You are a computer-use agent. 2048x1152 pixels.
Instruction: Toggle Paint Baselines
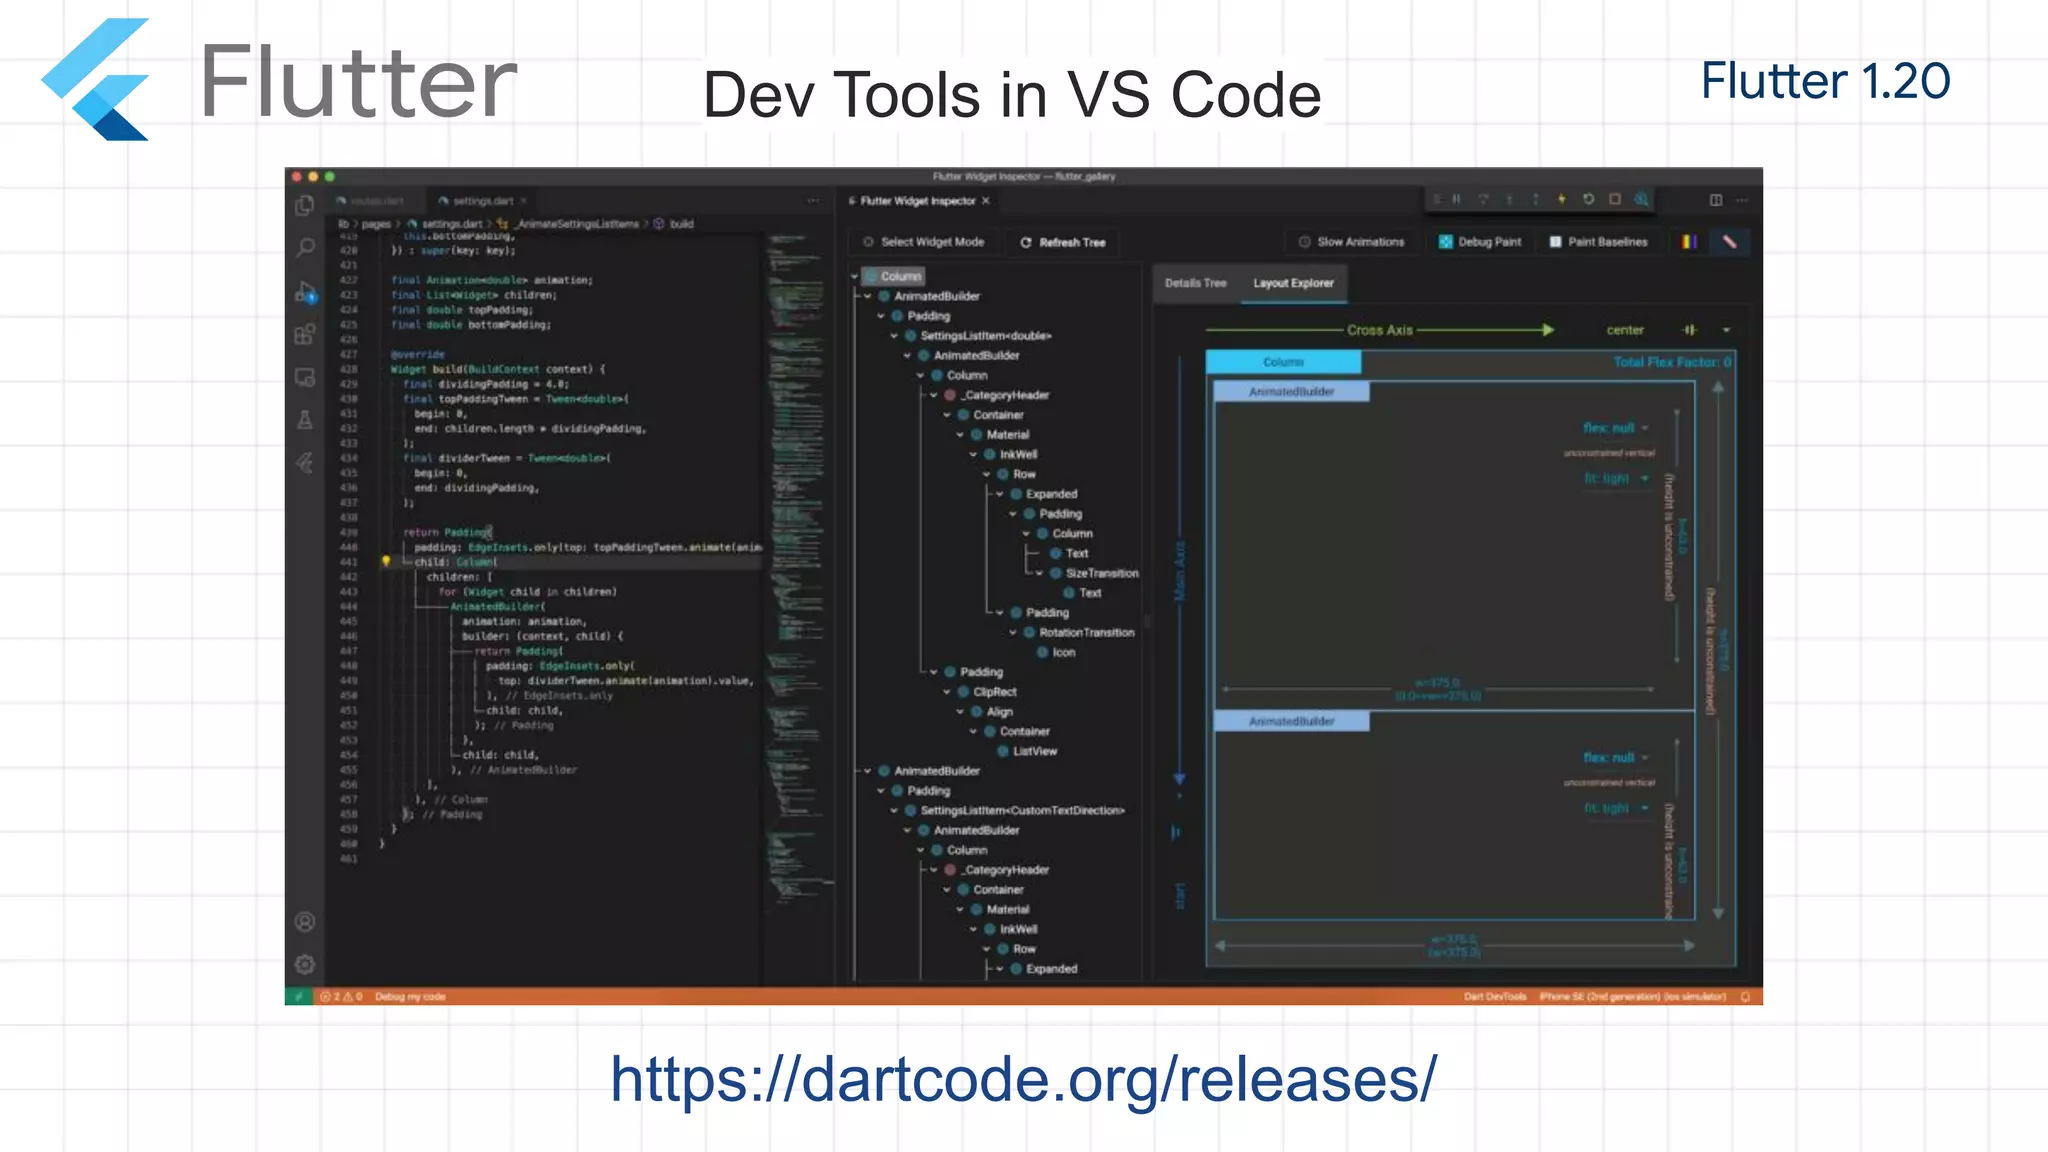pyautogui.click(x=1598, y=242)
